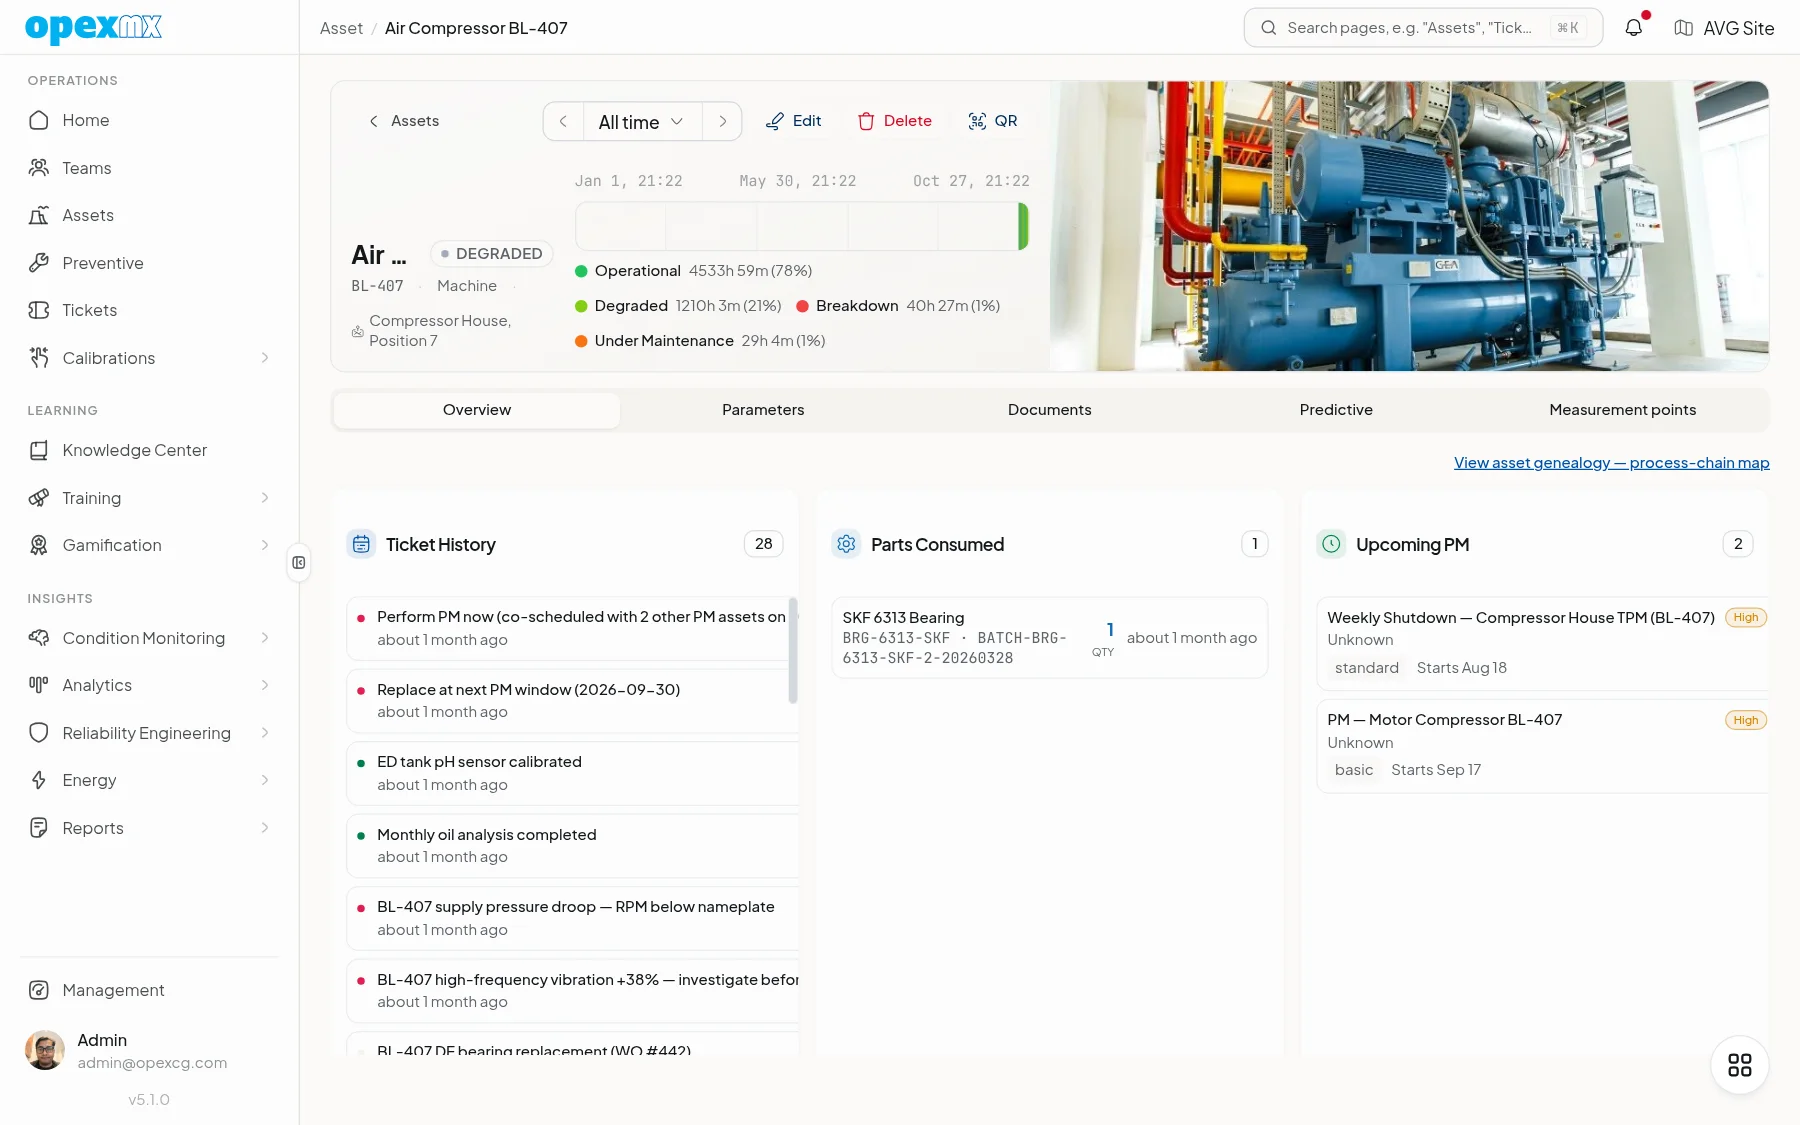Expand the Condition Monitoring submenu
Screen dimensions: 1800x1125
coord(265,638)
